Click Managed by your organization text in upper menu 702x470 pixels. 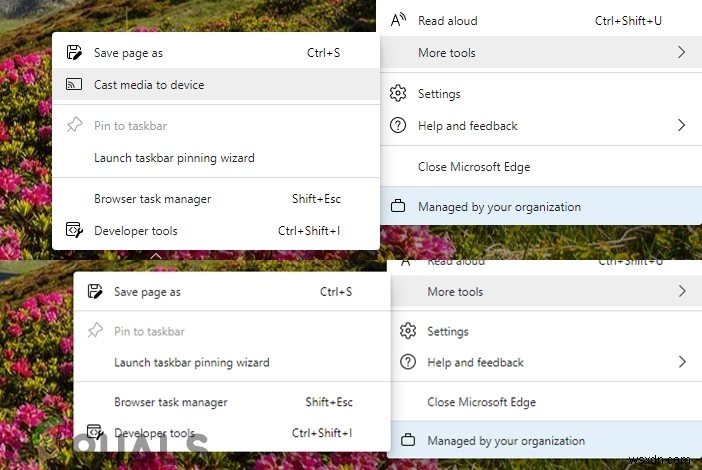(499, 207)
